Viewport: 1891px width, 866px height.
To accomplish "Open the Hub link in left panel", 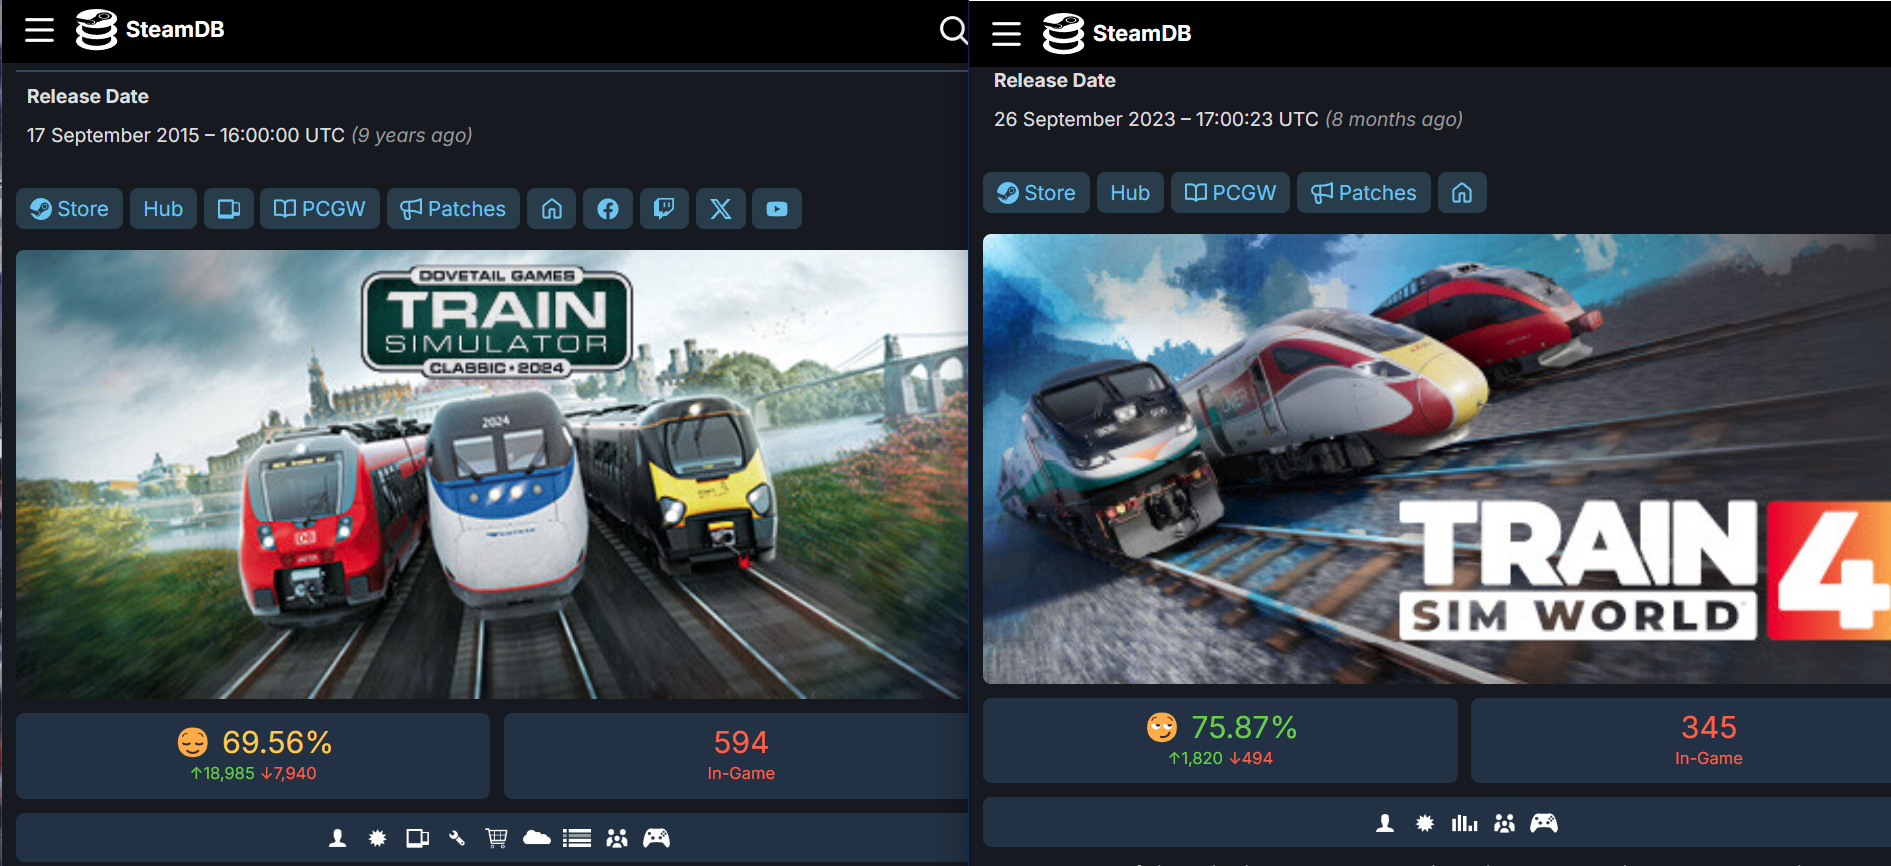I will click(163, 209).
